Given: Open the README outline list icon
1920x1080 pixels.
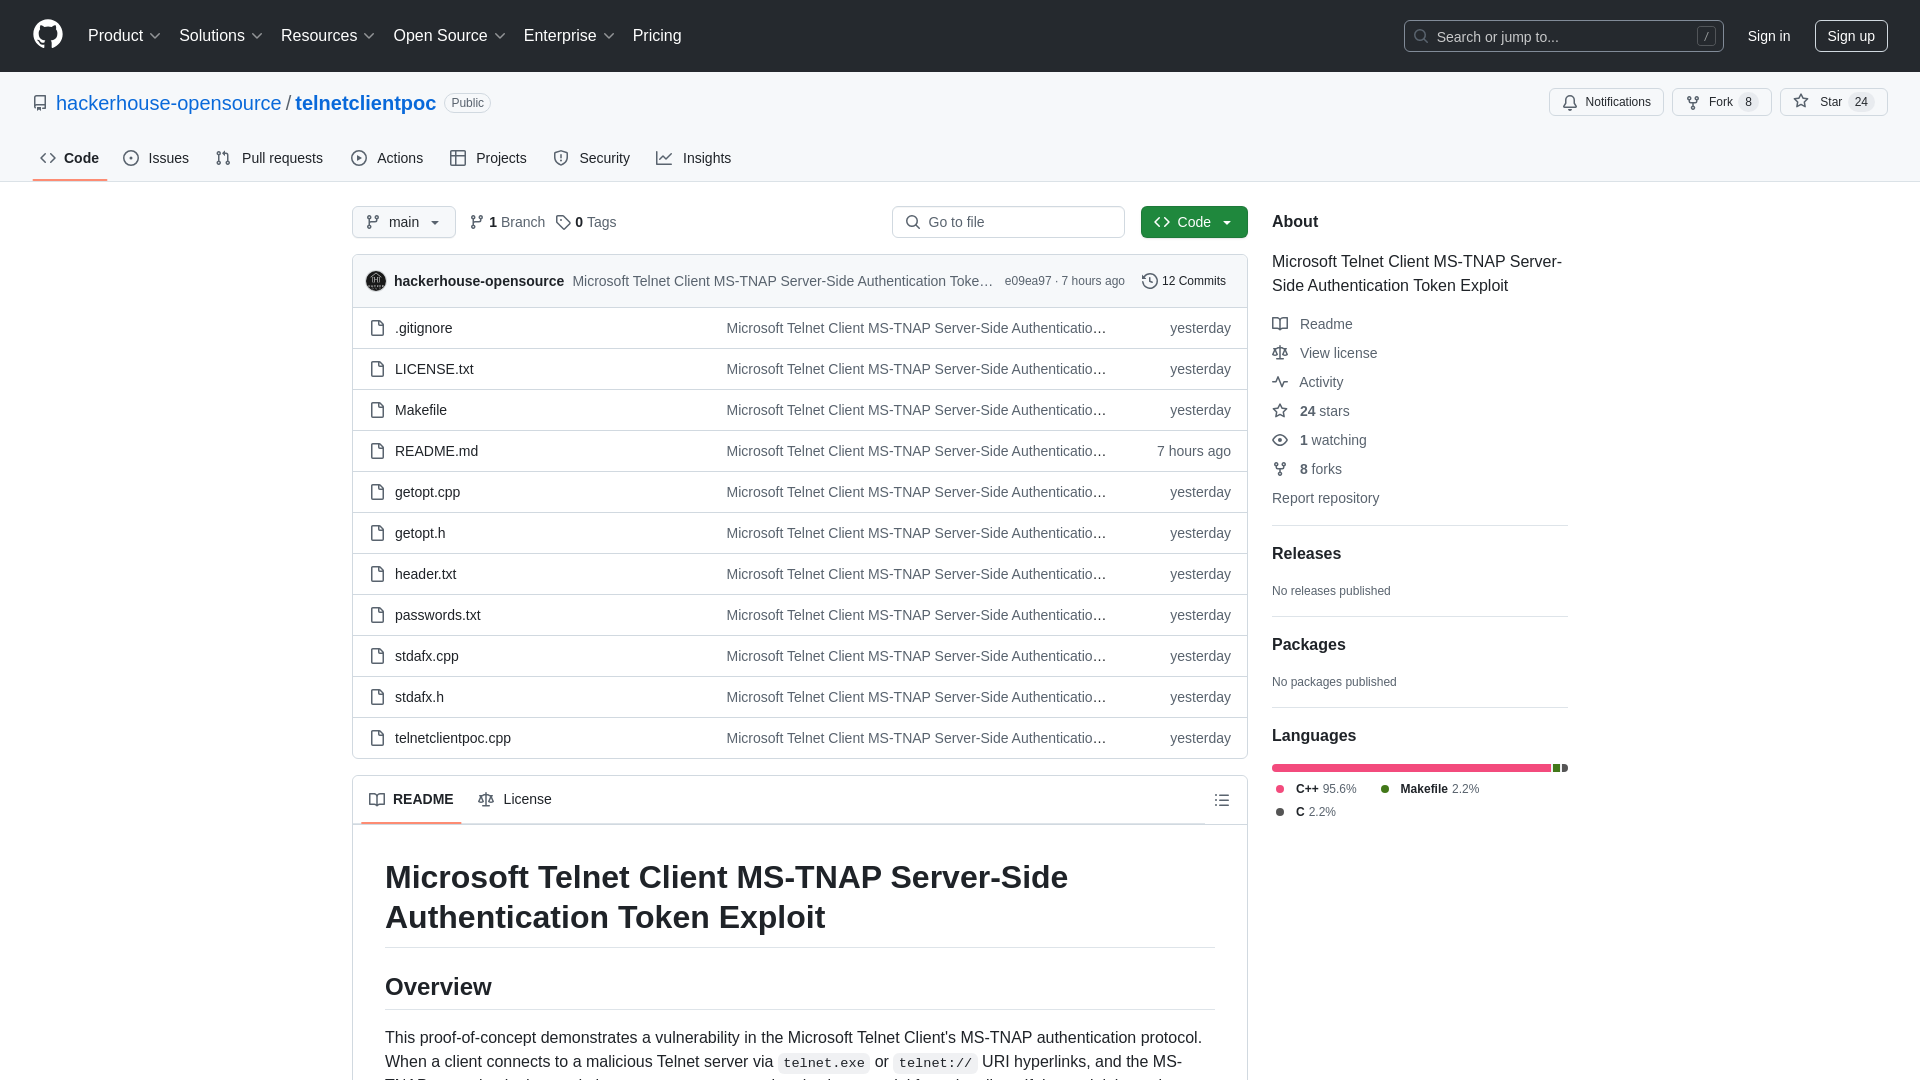Looking at the screenshot, I should pos(1221,800).
